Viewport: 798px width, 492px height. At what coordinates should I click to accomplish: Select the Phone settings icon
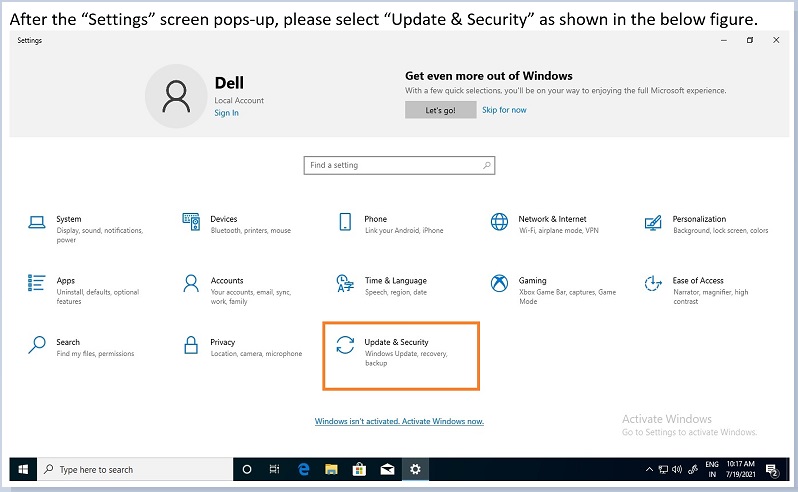[345, 222]
